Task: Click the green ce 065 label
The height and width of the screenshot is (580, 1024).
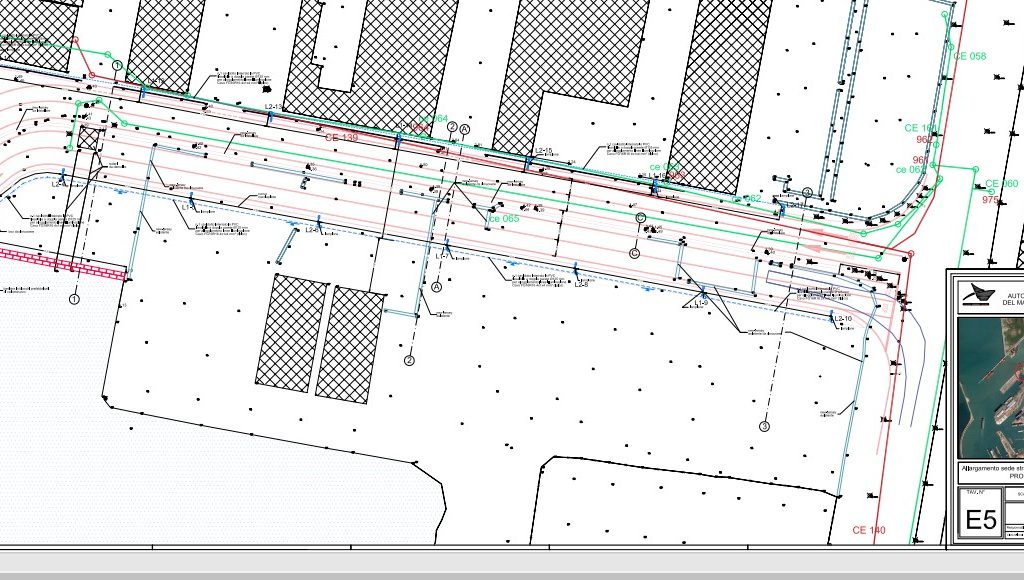Action: pos(503,218)
